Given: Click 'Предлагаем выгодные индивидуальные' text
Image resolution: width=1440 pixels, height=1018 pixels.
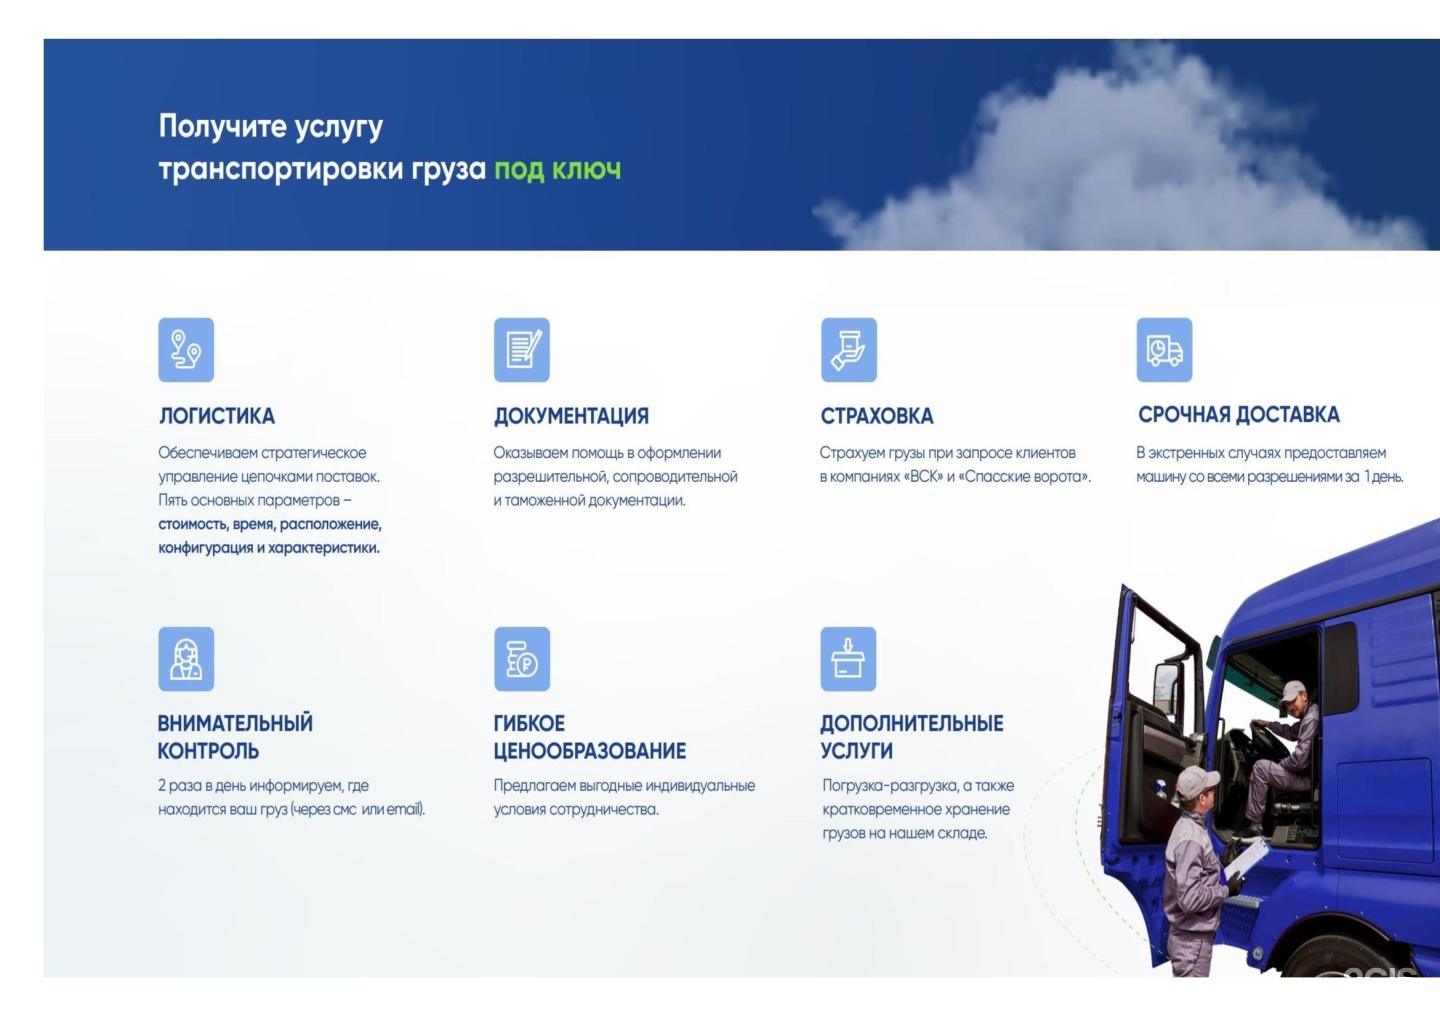Looking at the screenshot, I should 624,786.
